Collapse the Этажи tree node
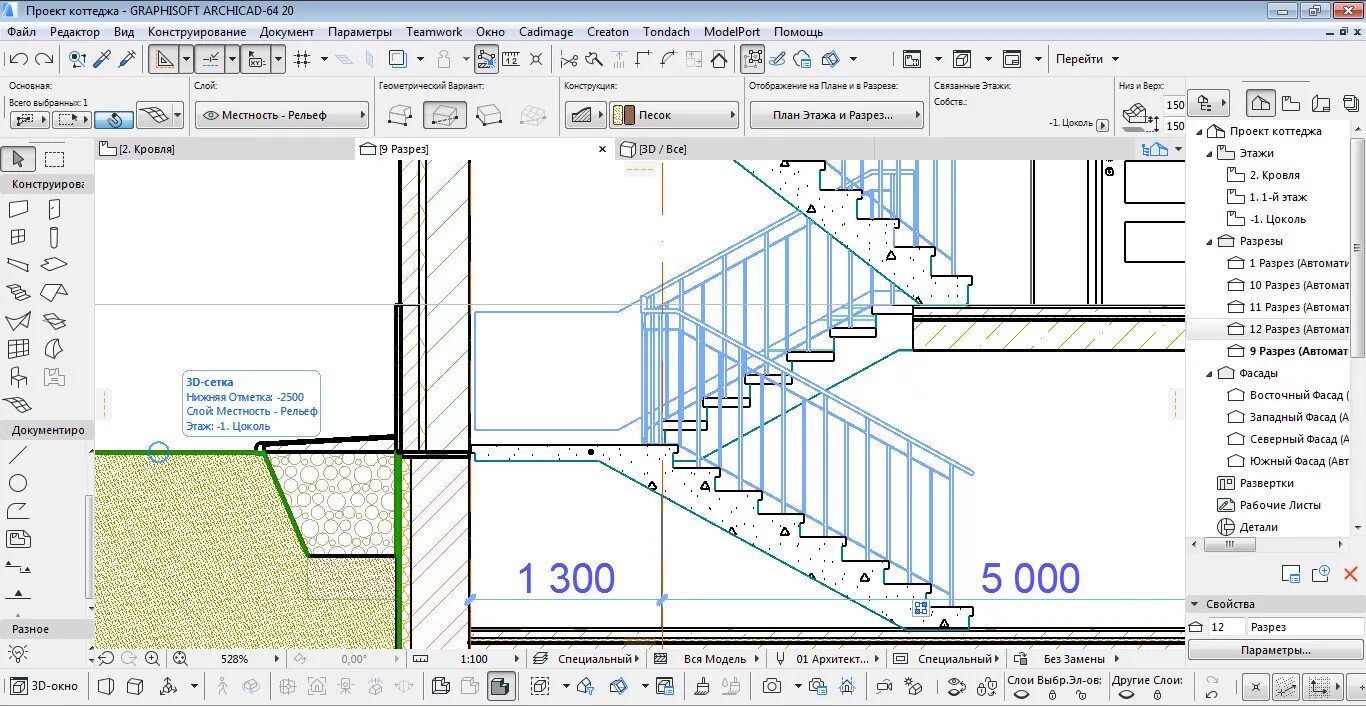Viewport: 1366px width, 707px height. [1209, 153]
